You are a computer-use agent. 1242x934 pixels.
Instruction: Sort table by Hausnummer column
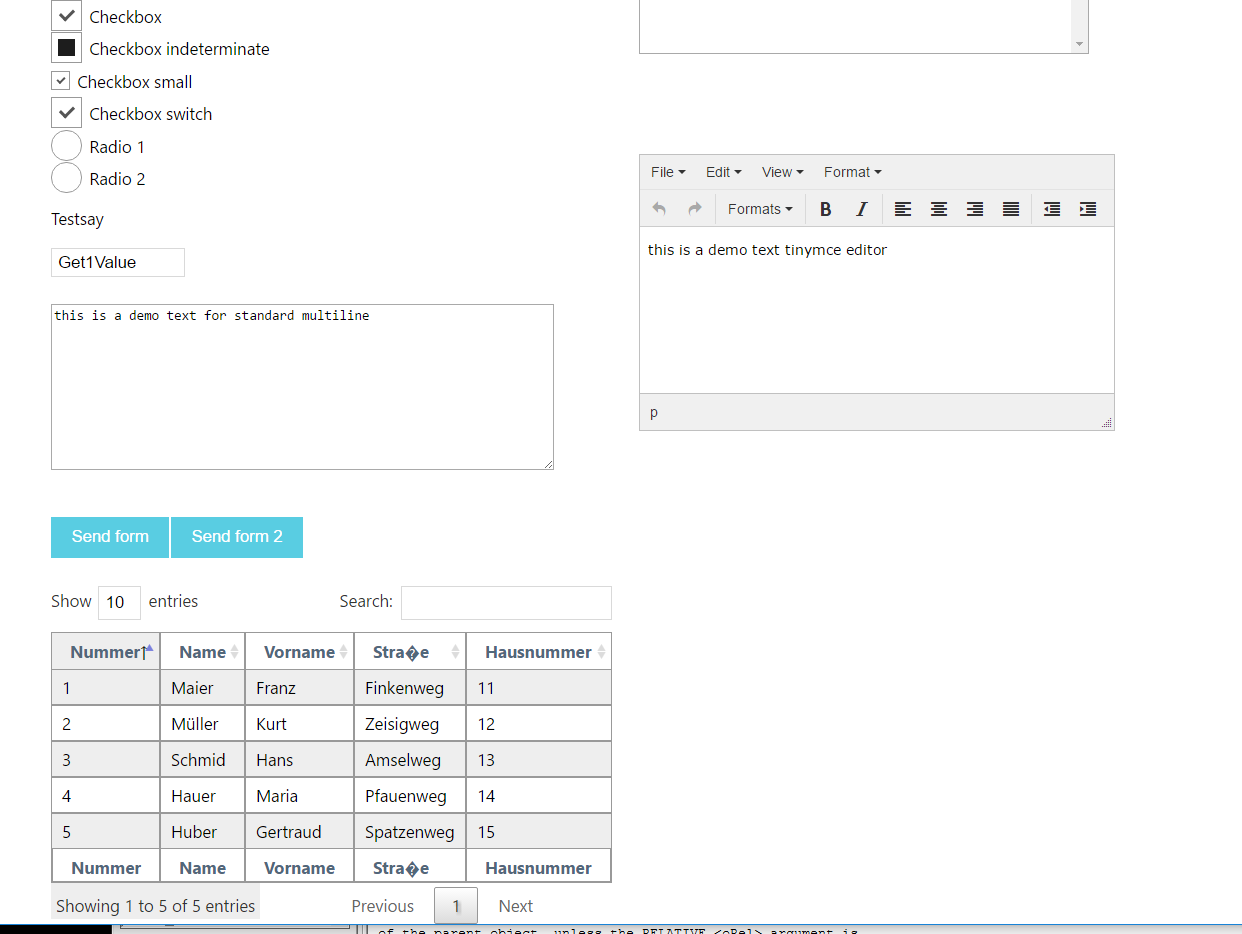coord(538,652)
